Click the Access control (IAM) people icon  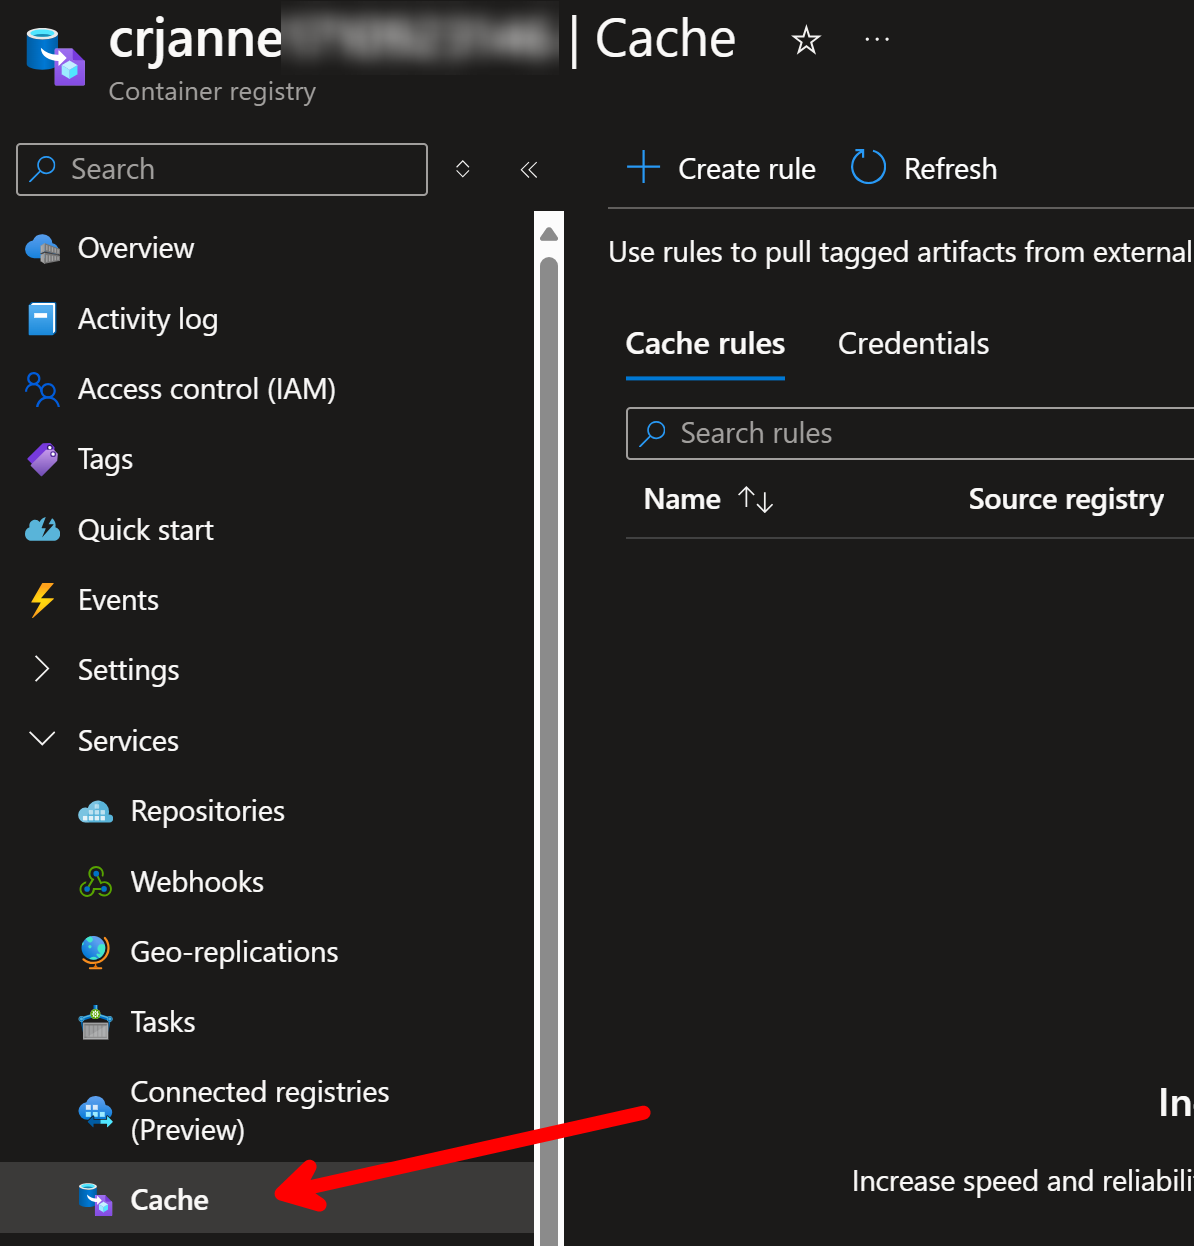tap(42, 389)
